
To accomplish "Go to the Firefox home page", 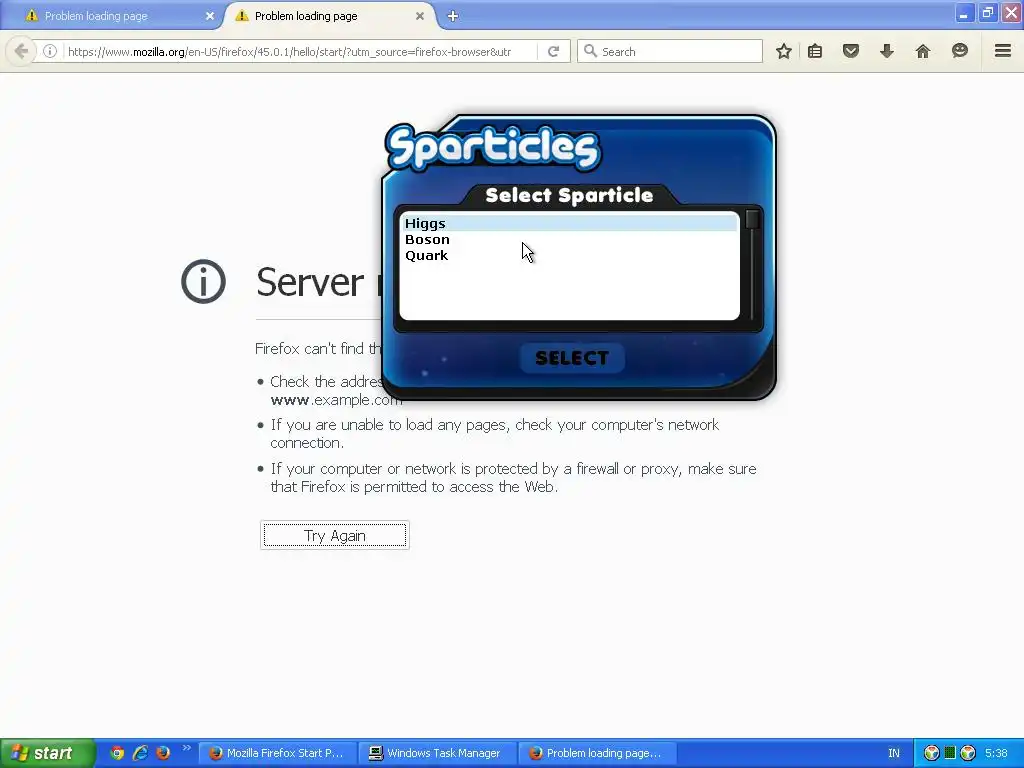I will tap(923, 51).
